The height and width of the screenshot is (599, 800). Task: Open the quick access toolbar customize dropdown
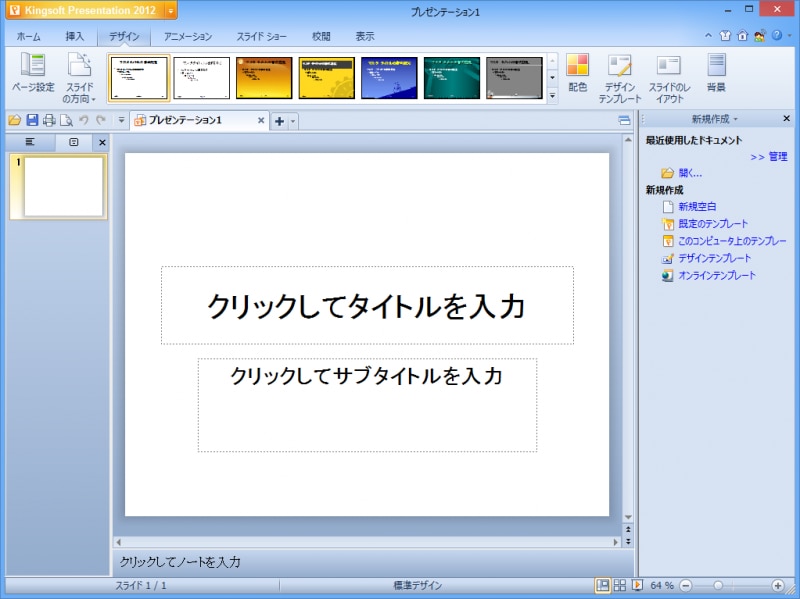pos(120,120)
